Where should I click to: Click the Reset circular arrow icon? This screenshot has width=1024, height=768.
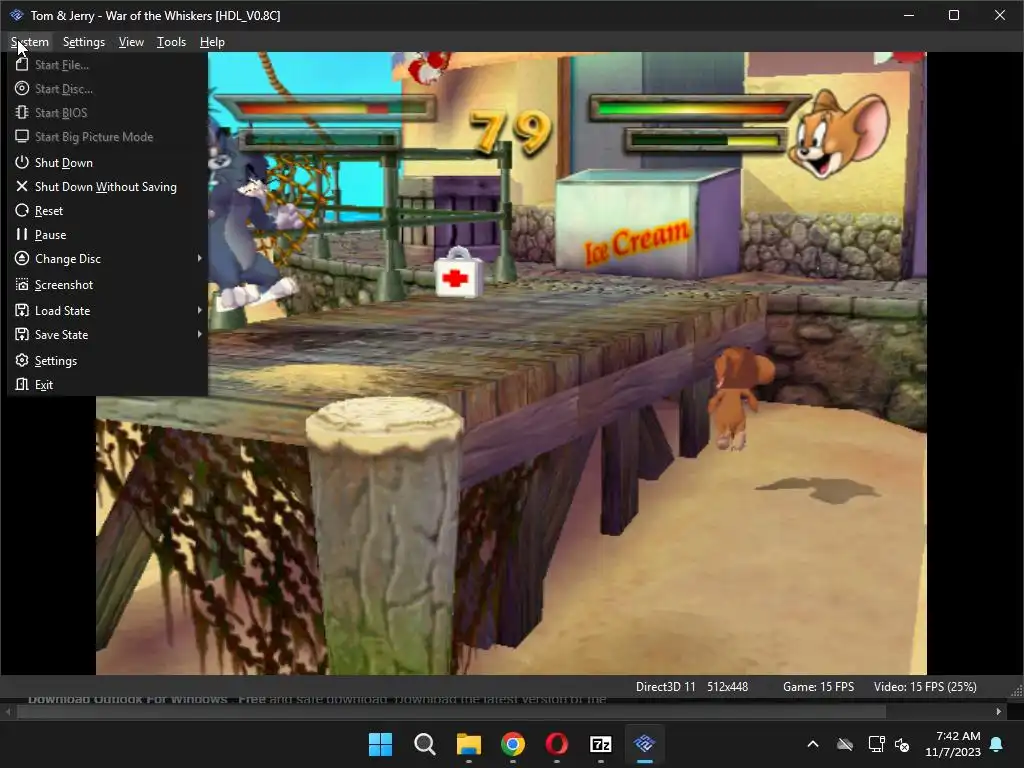(x=22, y=210)
